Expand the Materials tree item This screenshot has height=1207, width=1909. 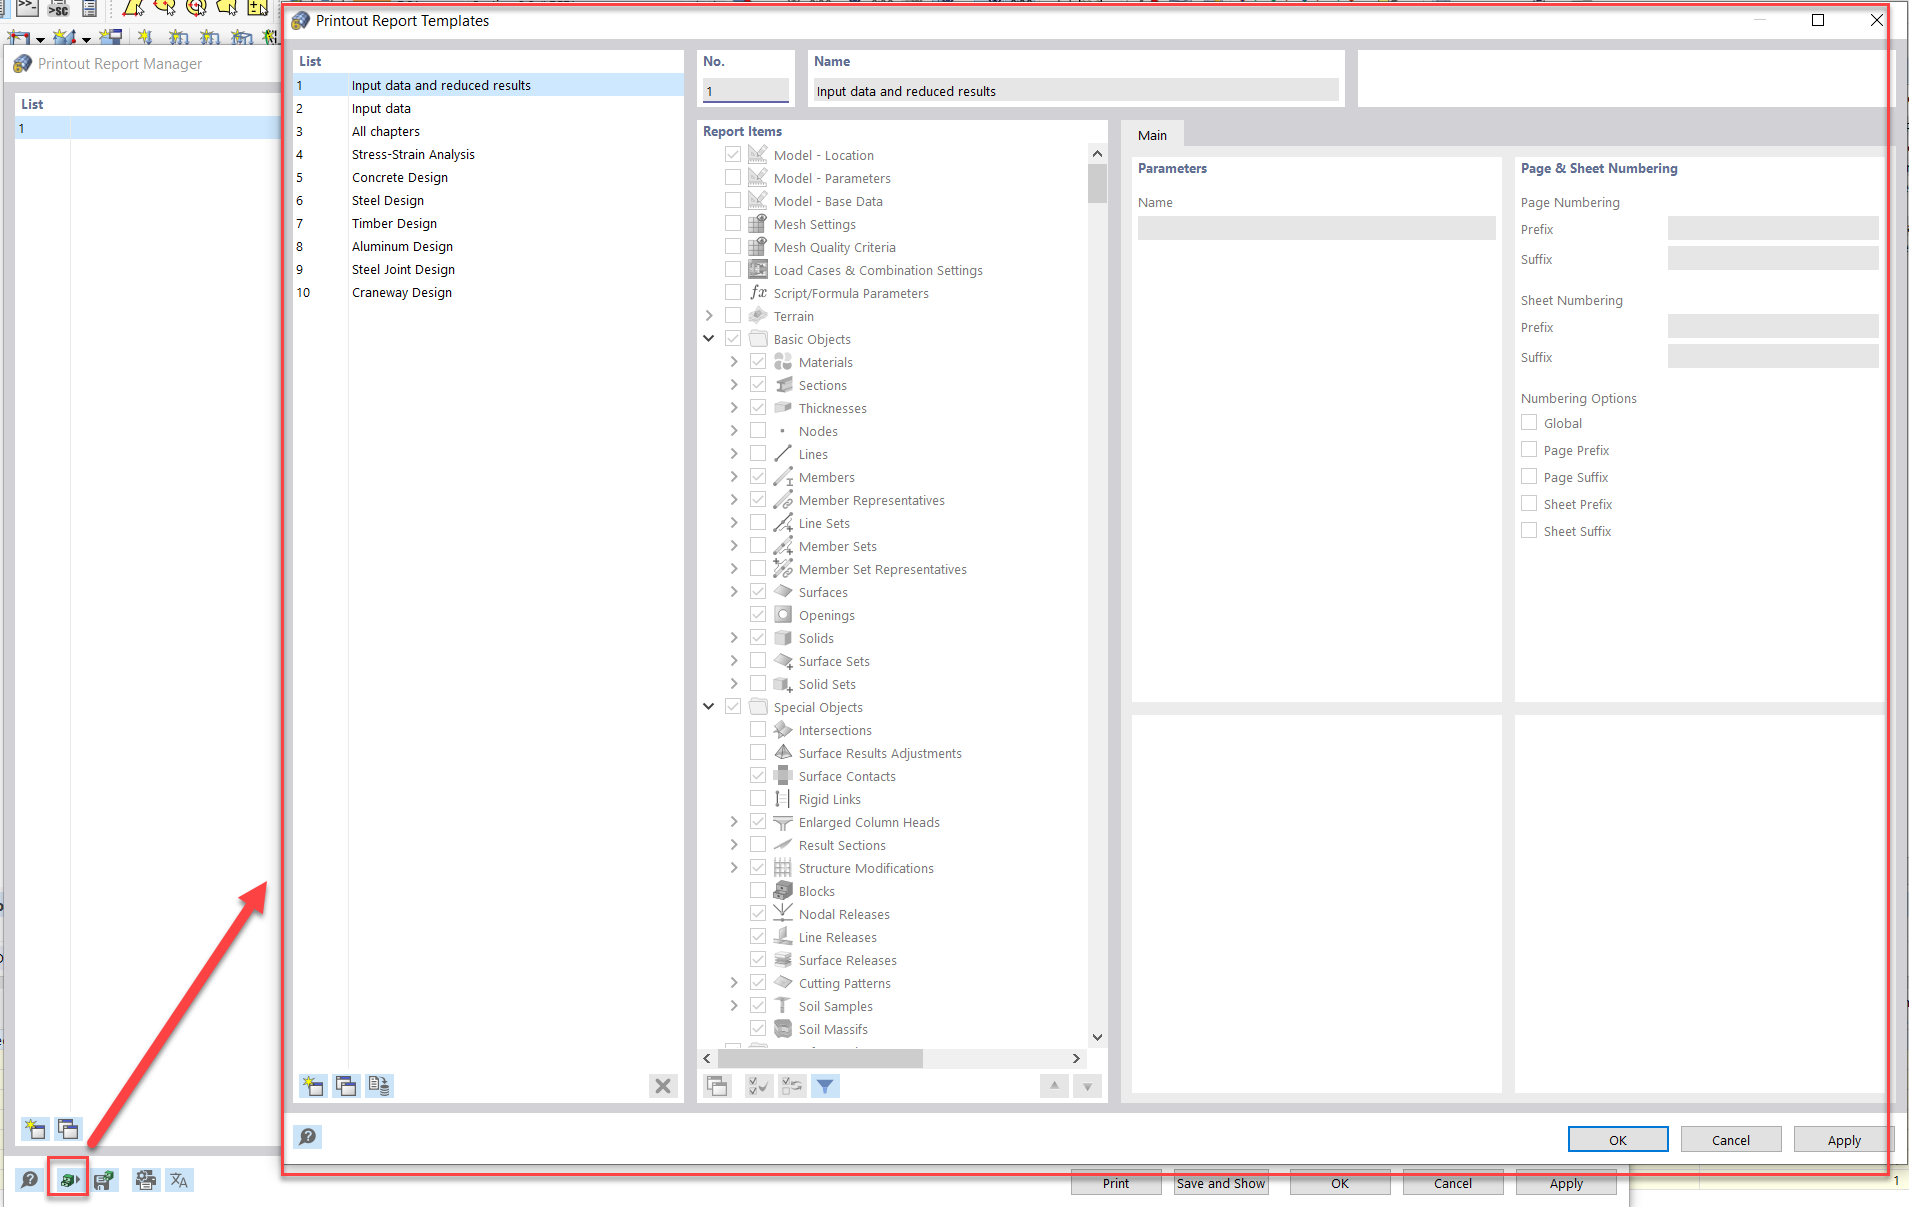pyautogui.click(x=733, y=361)
